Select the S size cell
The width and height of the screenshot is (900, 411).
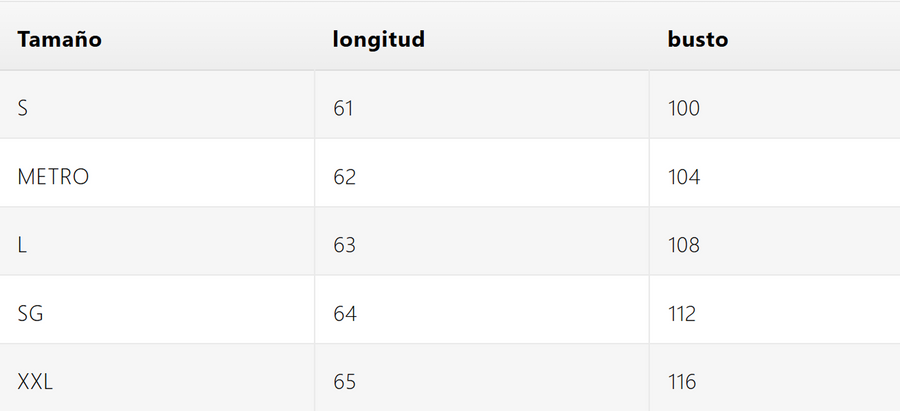(23, 108)
